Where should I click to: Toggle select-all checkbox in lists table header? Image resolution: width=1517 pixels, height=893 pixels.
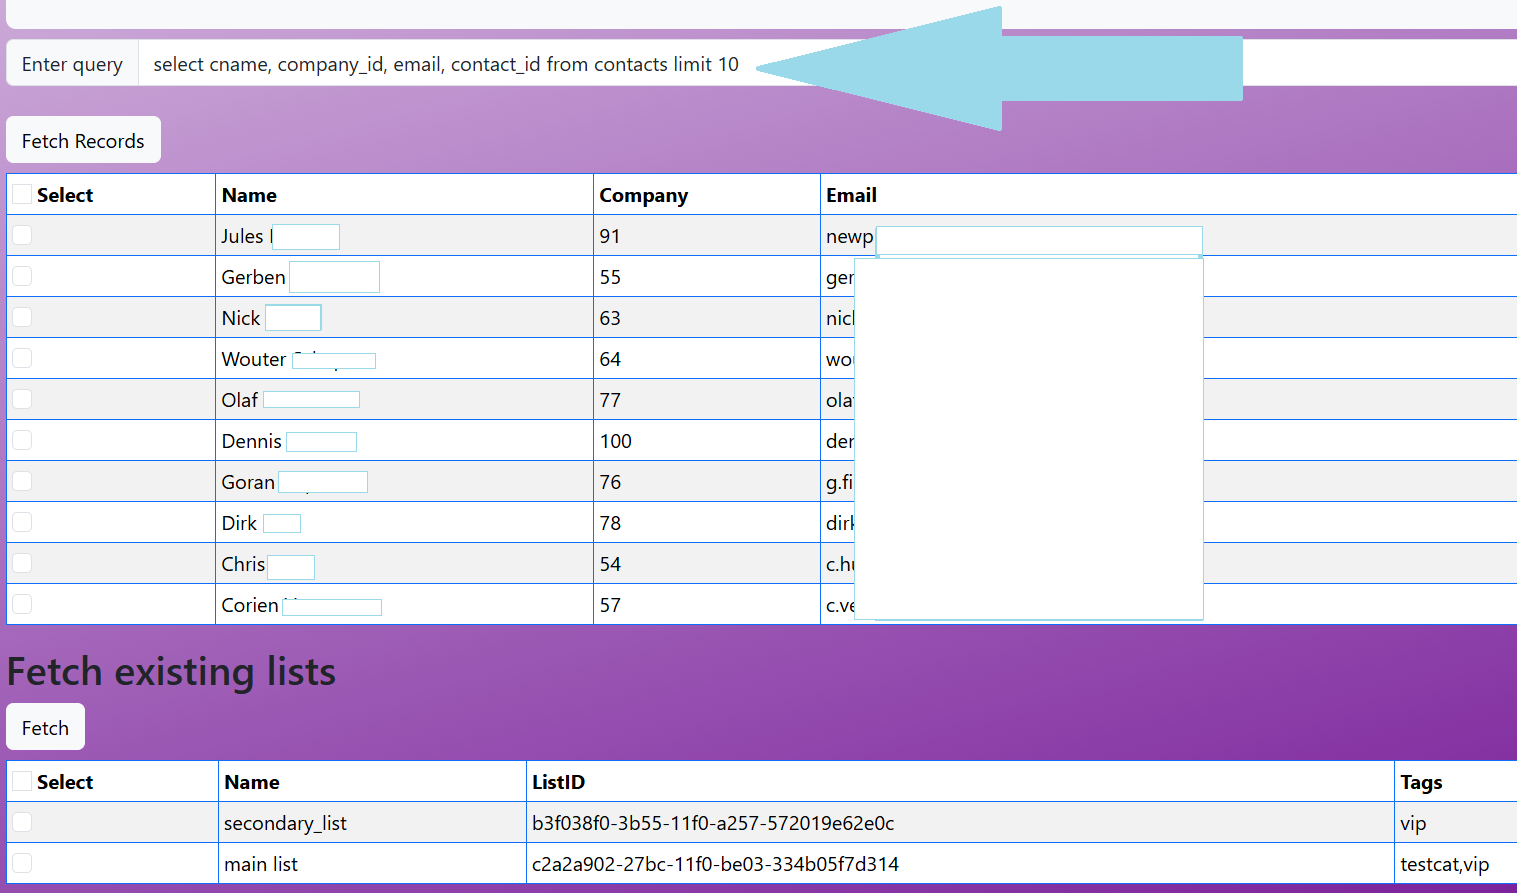22,782
